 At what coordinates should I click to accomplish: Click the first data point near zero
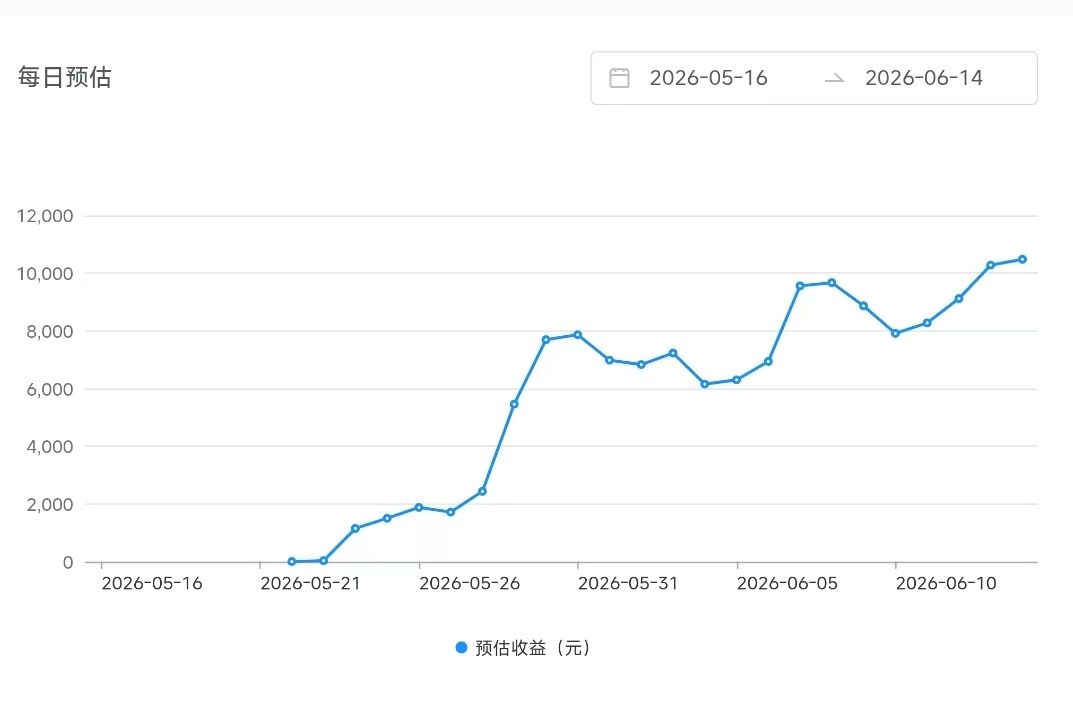coord(292,561)
